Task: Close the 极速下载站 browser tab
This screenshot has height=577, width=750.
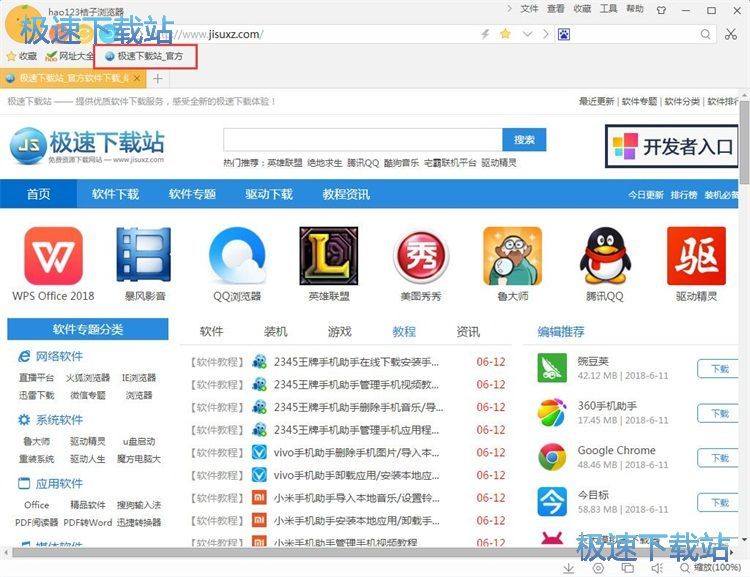Action: [137, 78]
